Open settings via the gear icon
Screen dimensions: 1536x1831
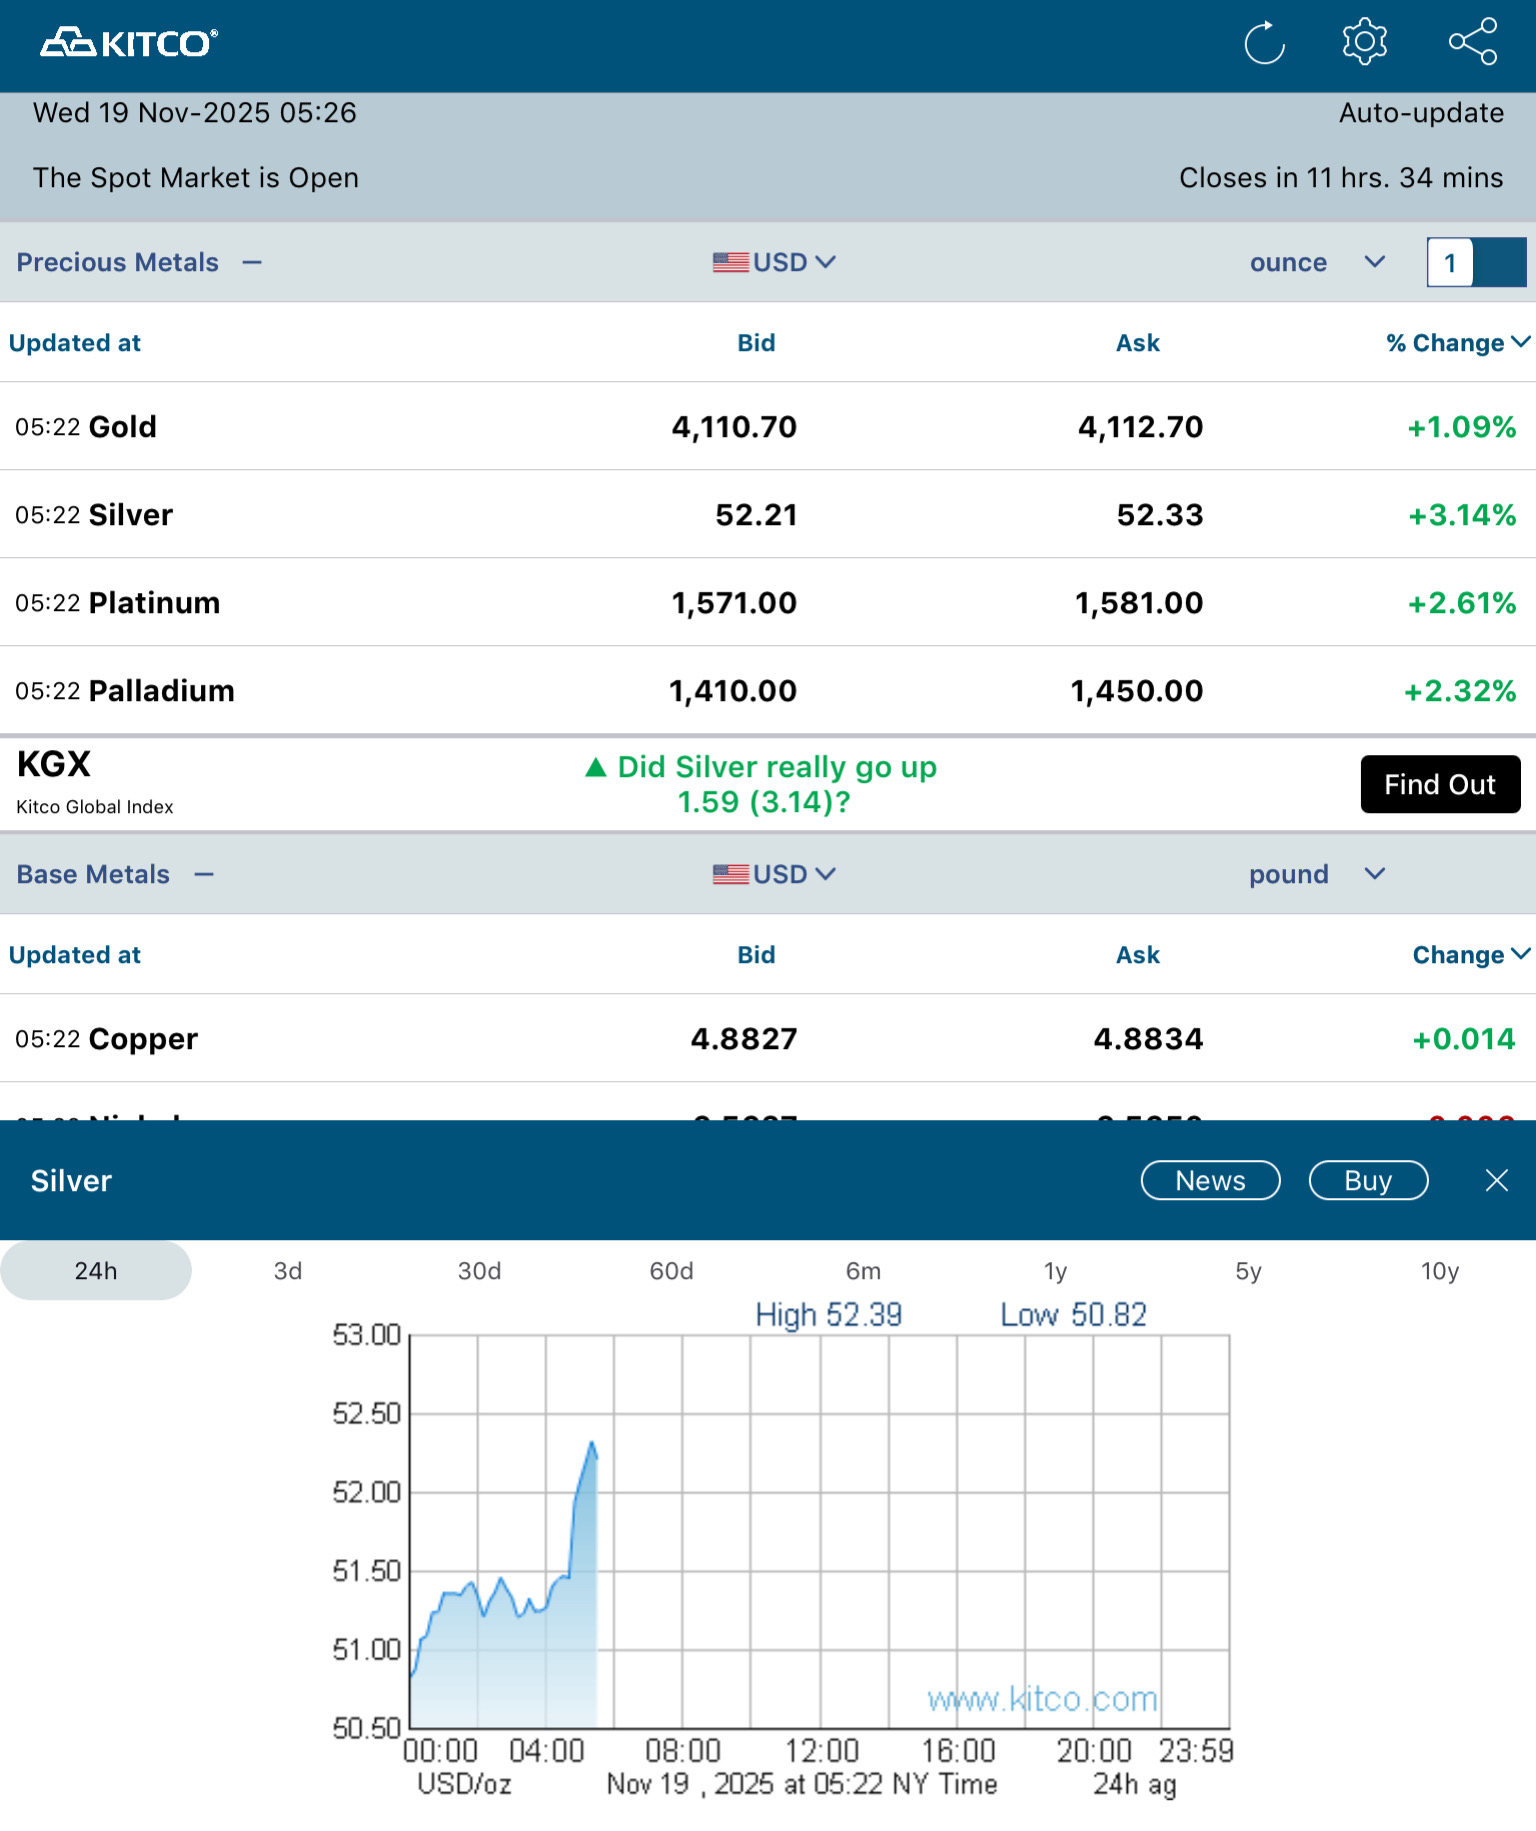(x=1365, y=42)
